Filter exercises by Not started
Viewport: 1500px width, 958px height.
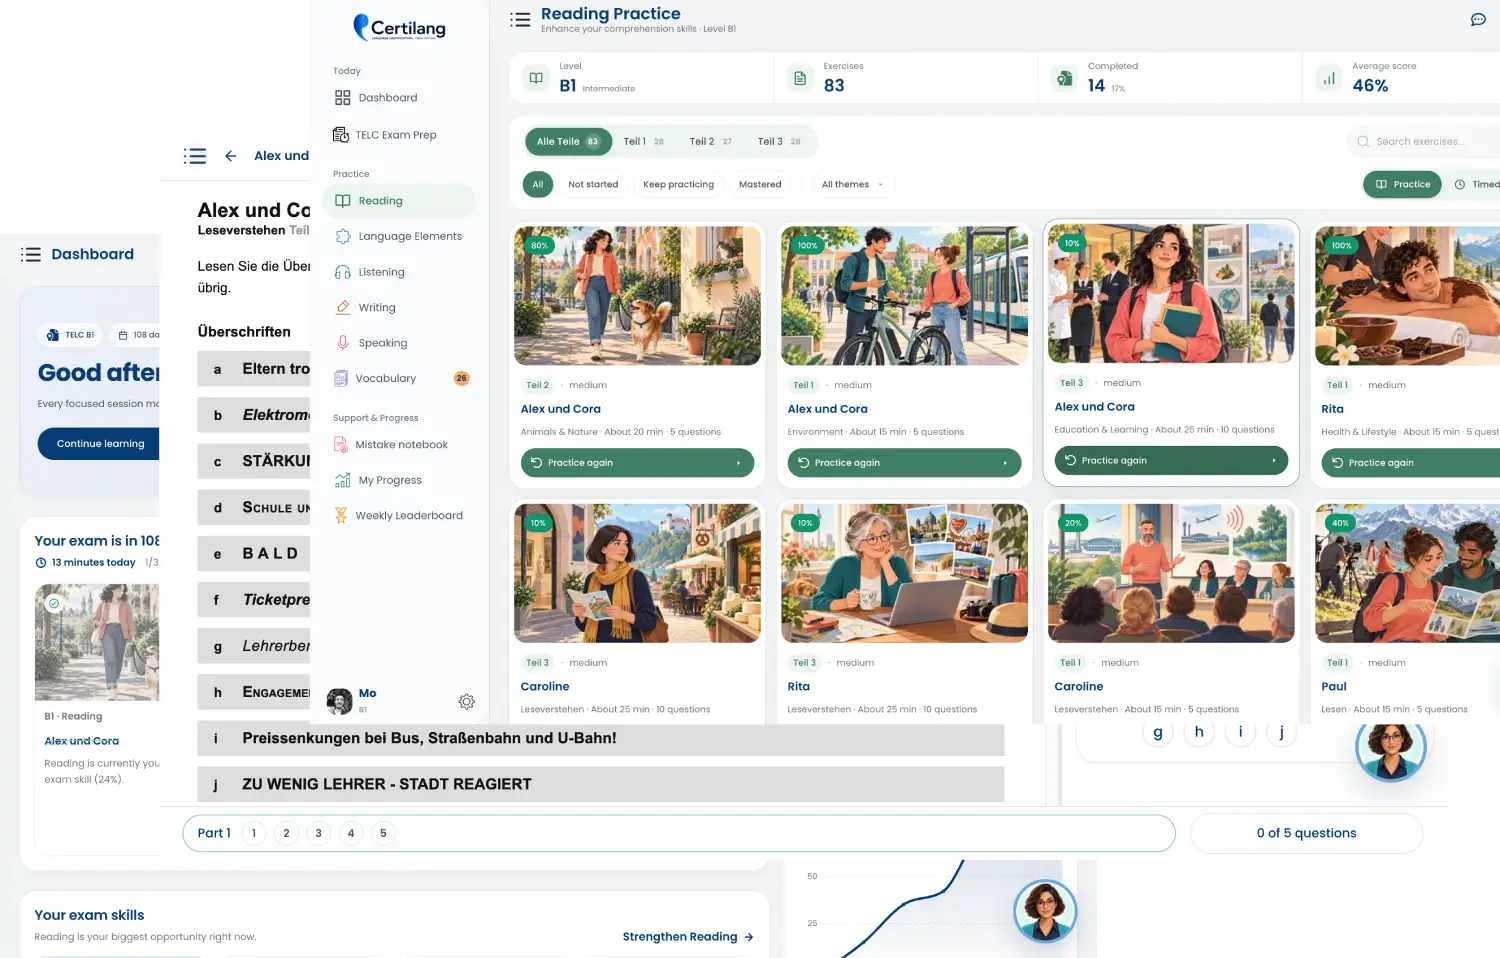coord(593,185)
